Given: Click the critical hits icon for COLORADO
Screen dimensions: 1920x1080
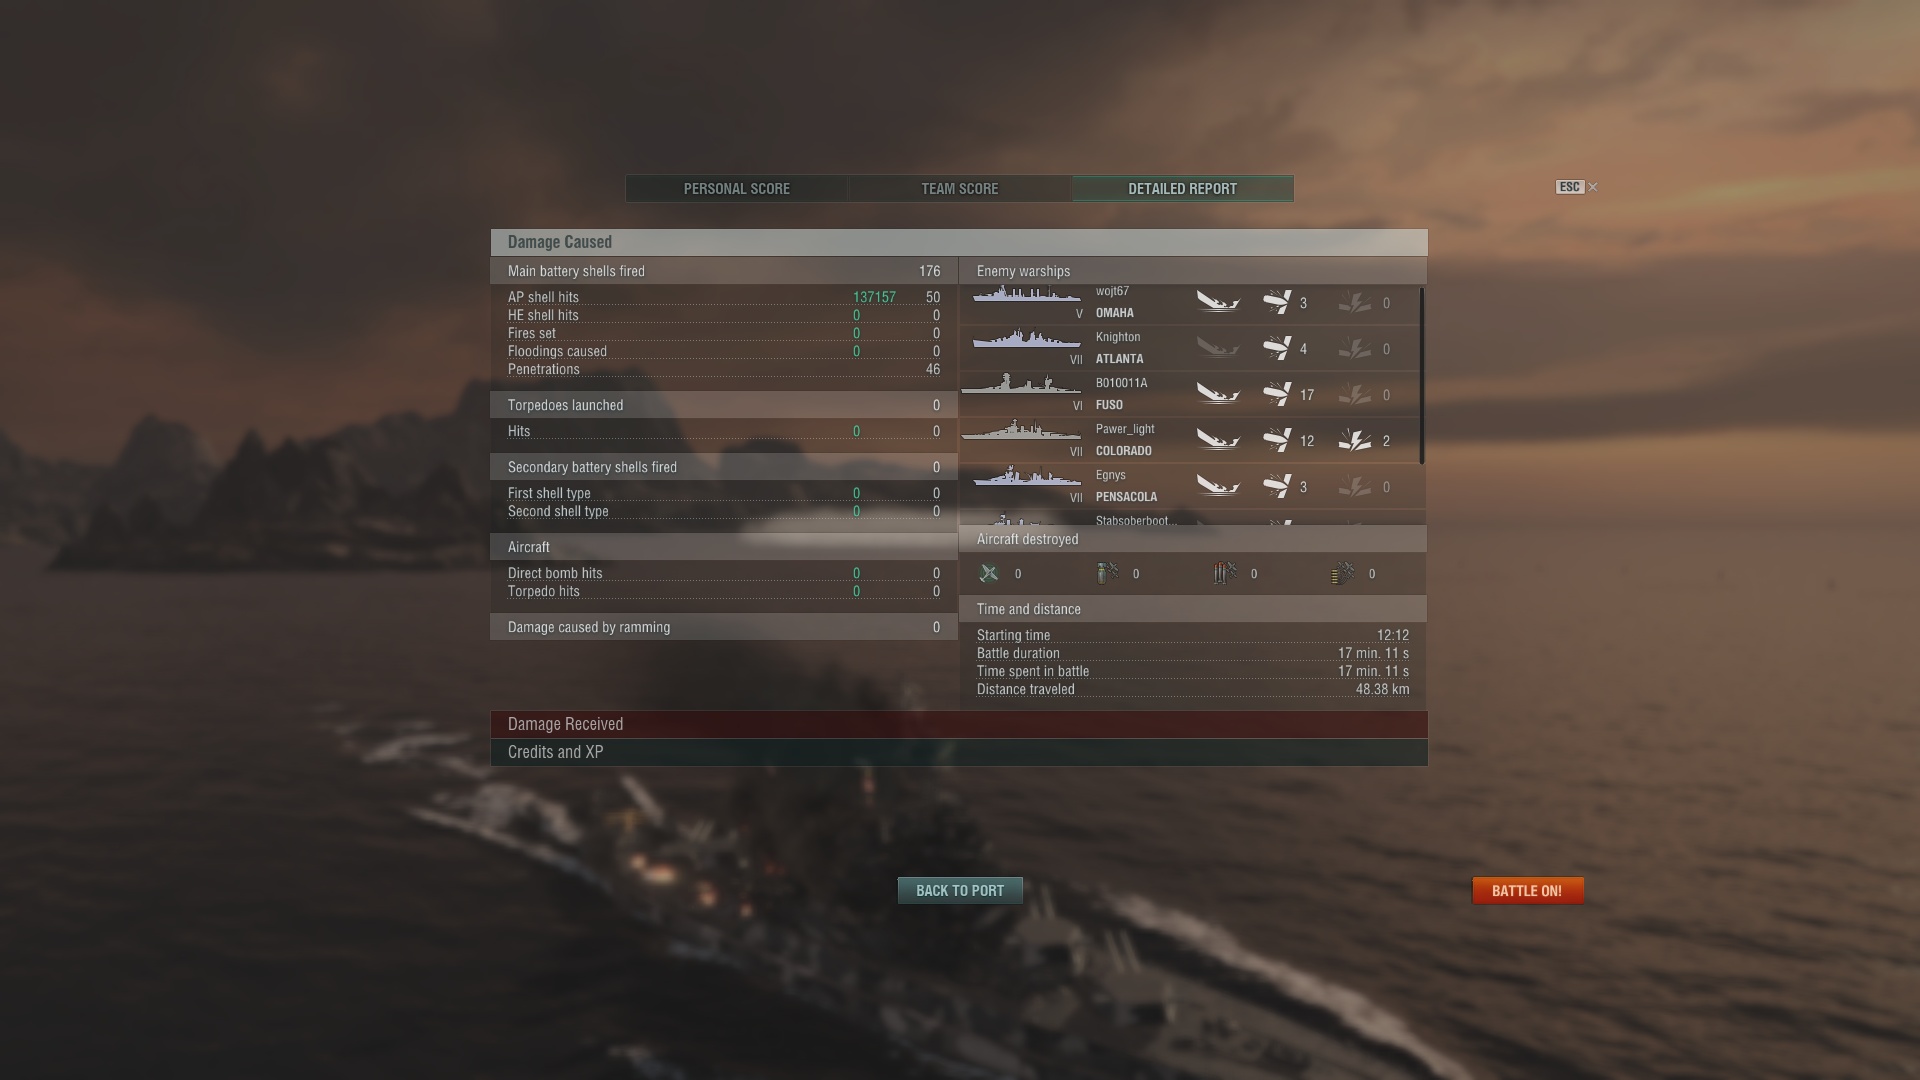Looking at the screenshot, I should tap(1355, 440).
